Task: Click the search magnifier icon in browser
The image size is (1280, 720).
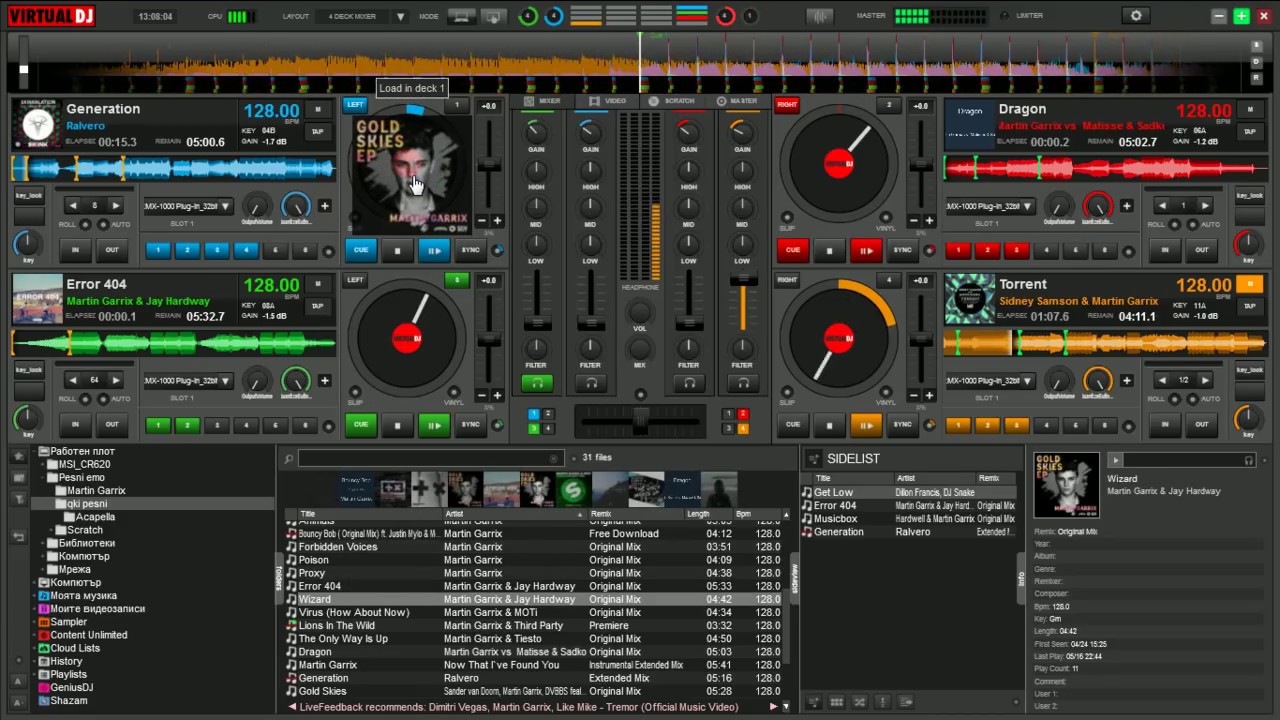Action: point(289,459)
